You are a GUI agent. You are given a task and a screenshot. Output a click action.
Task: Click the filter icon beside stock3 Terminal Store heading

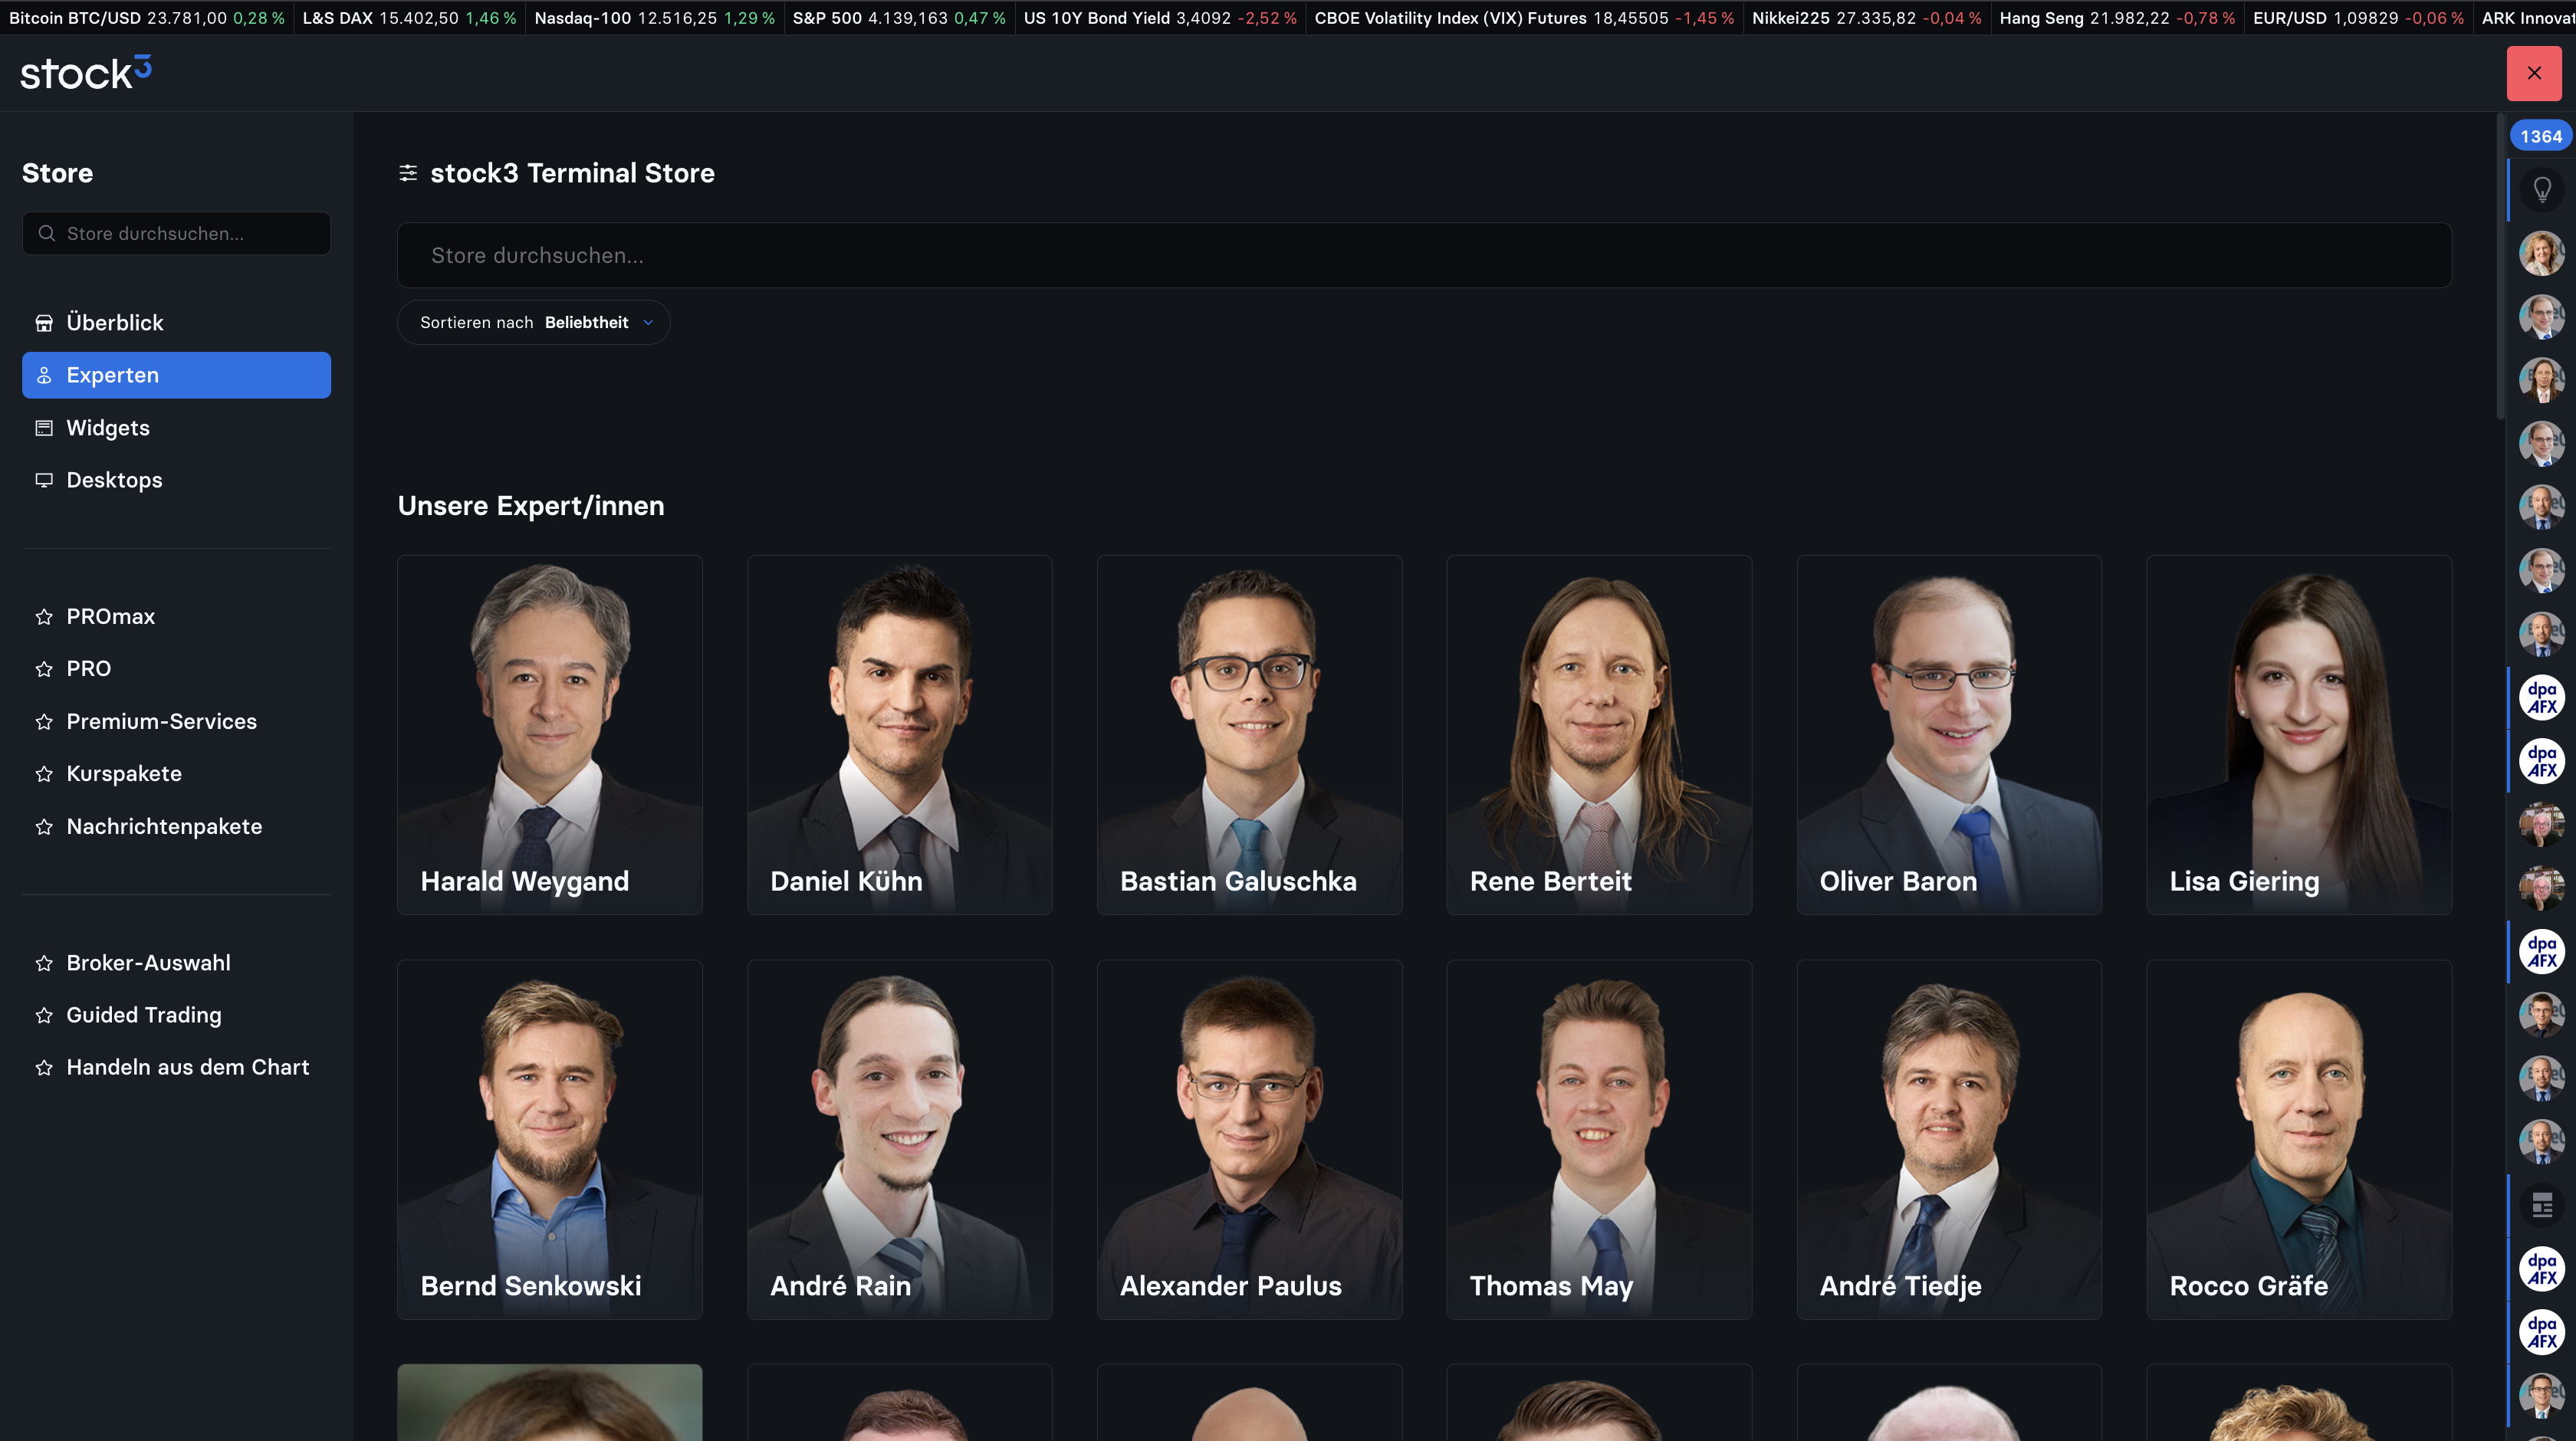tap(408, 173)
